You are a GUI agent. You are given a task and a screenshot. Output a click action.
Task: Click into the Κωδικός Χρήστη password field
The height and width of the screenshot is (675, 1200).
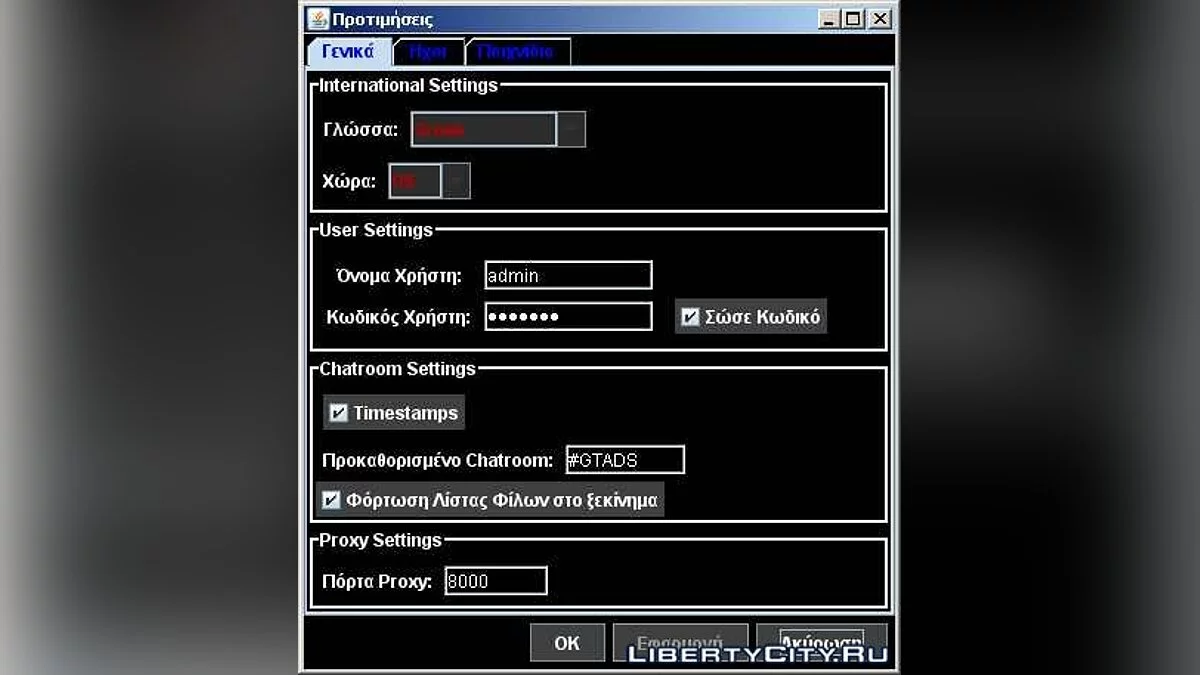(x=568, y=317)
